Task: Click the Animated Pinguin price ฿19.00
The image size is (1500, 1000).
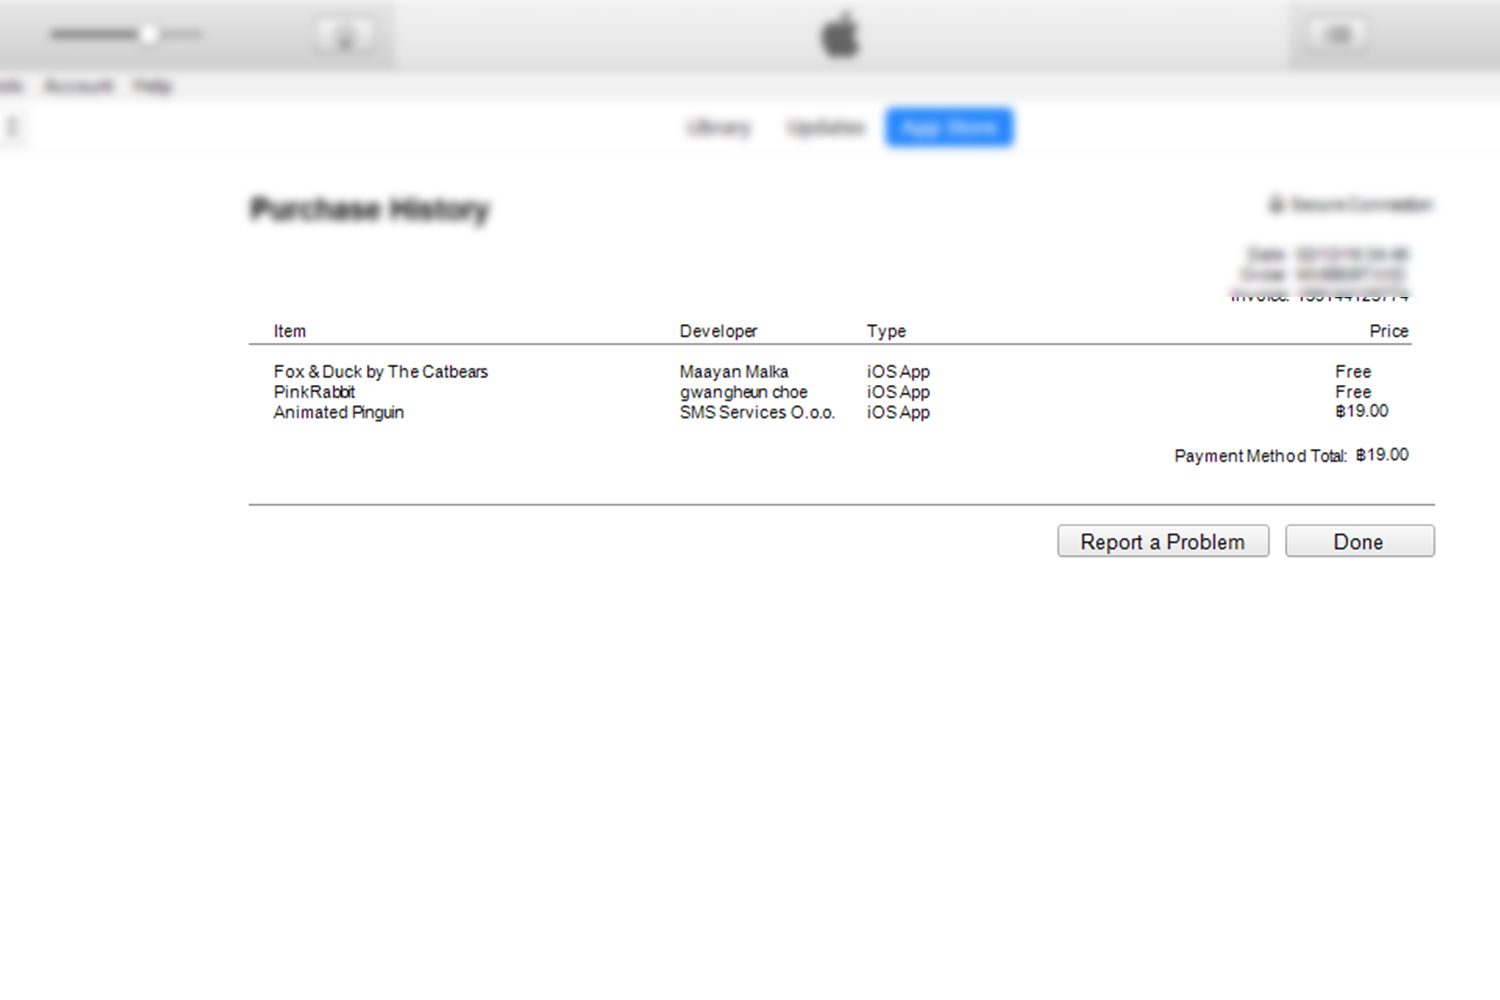Action: [x=1362, y=411]
